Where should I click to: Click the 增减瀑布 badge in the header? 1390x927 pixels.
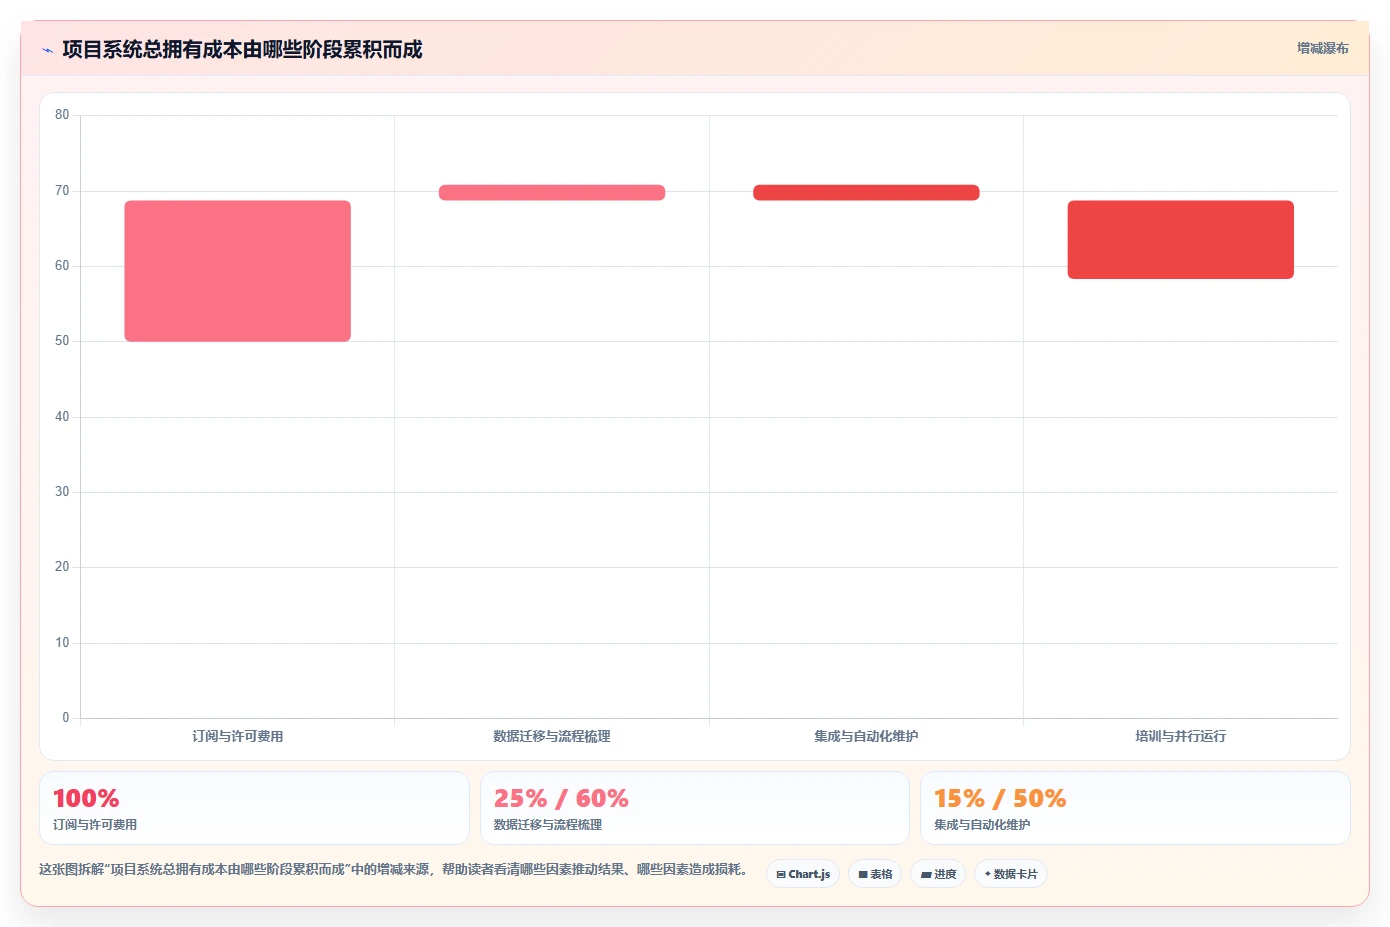click(1322, 48)
